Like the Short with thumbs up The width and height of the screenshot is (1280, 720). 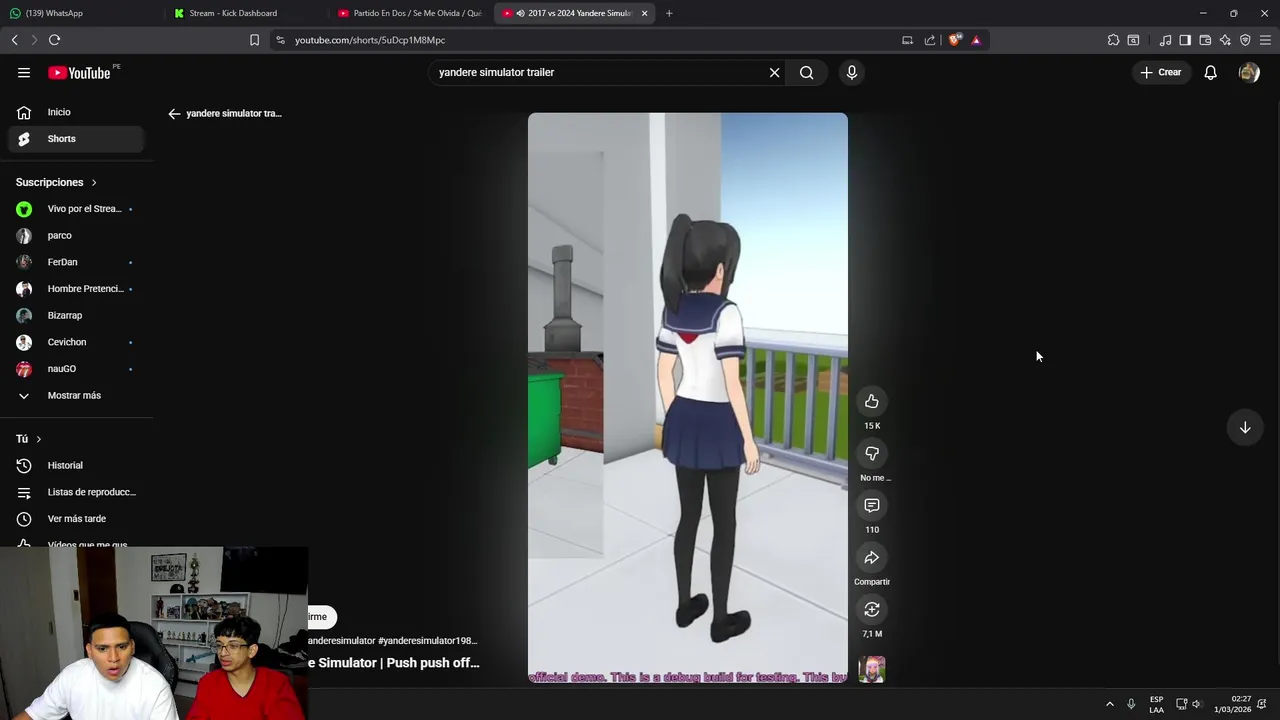click(x=872, y=402)
